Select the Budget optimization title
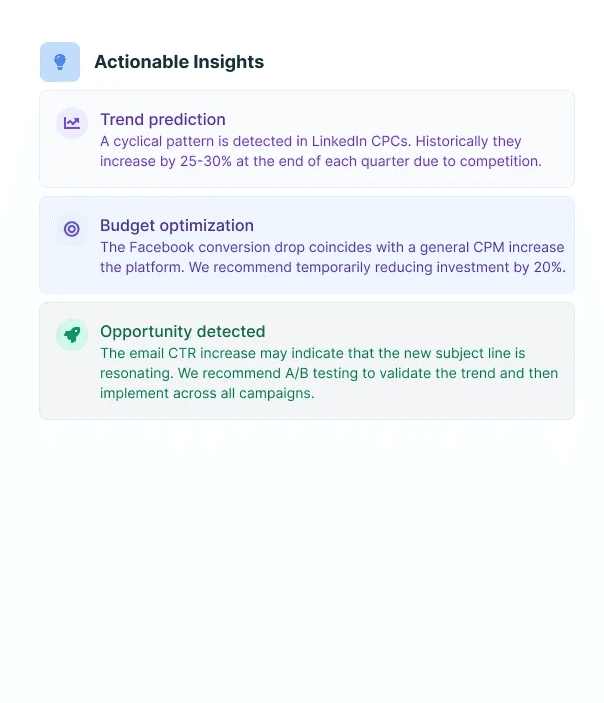The width and height of the screenshot is (604, 703). [x=177, y=226]
